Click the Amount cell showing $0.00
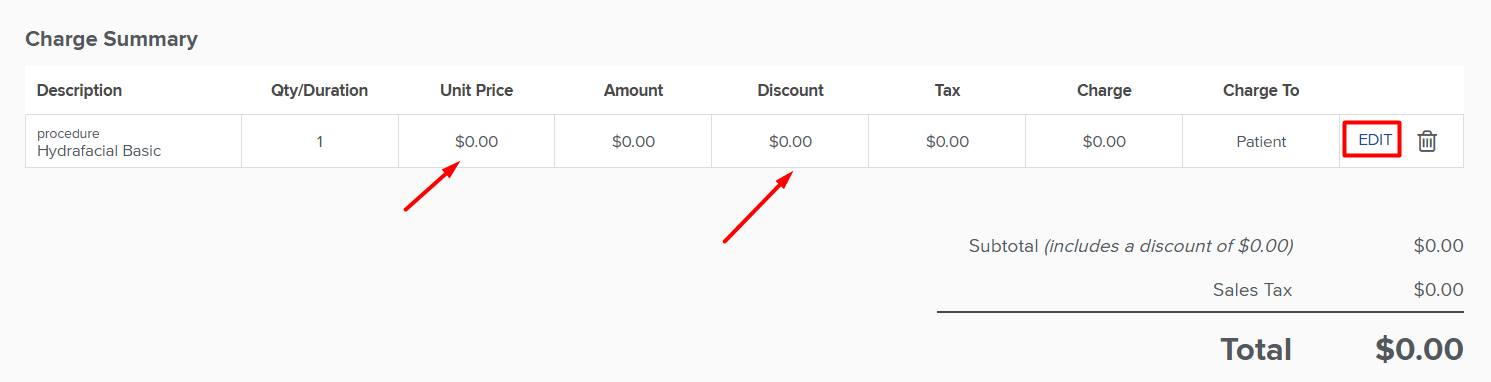 click(x=633, y=142)
